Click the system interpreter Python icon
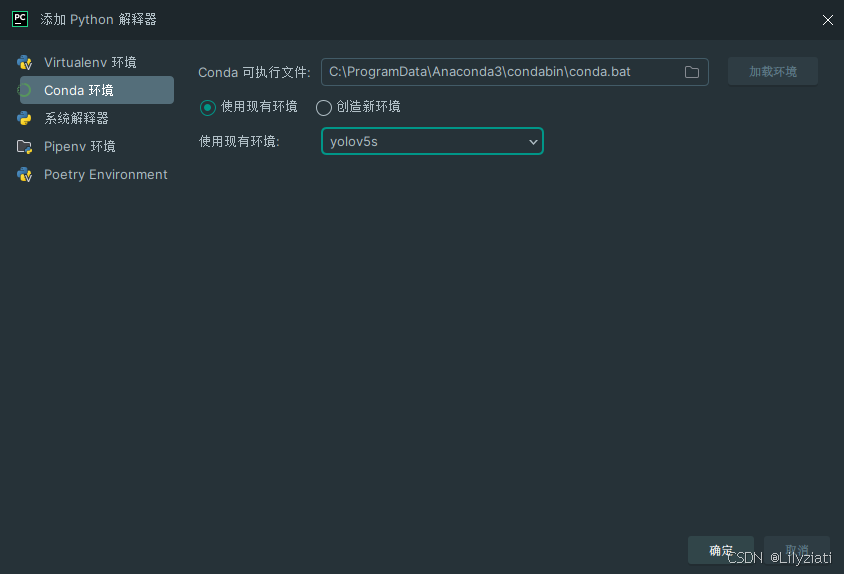This screenshot has width=844, height=574. [24, 118]
